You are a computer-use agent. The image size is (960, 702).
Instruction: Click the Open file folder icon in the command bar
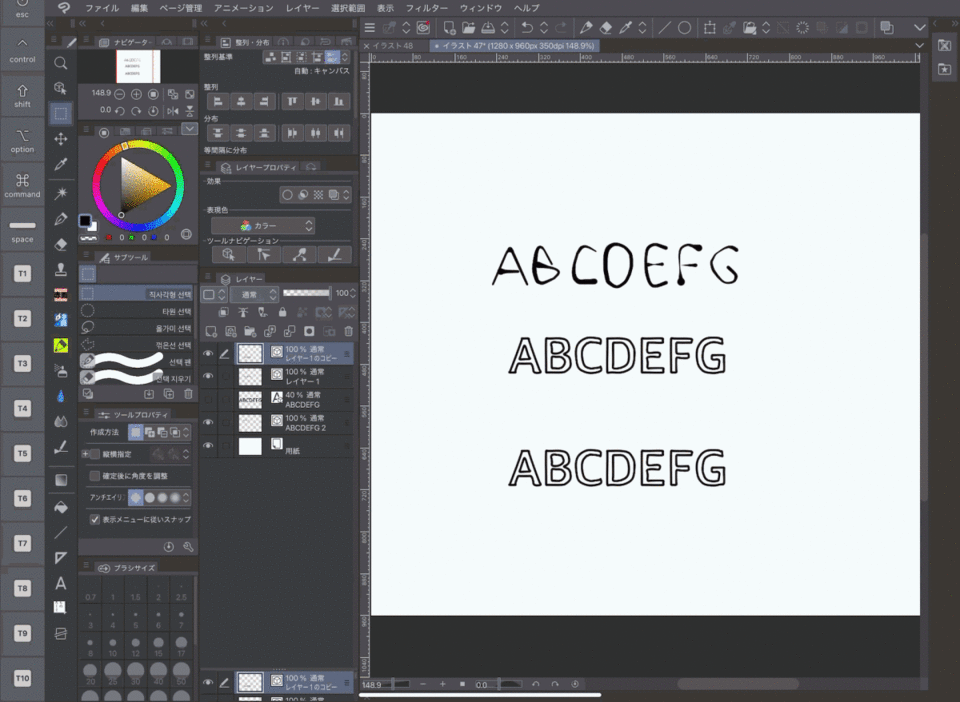468,28
